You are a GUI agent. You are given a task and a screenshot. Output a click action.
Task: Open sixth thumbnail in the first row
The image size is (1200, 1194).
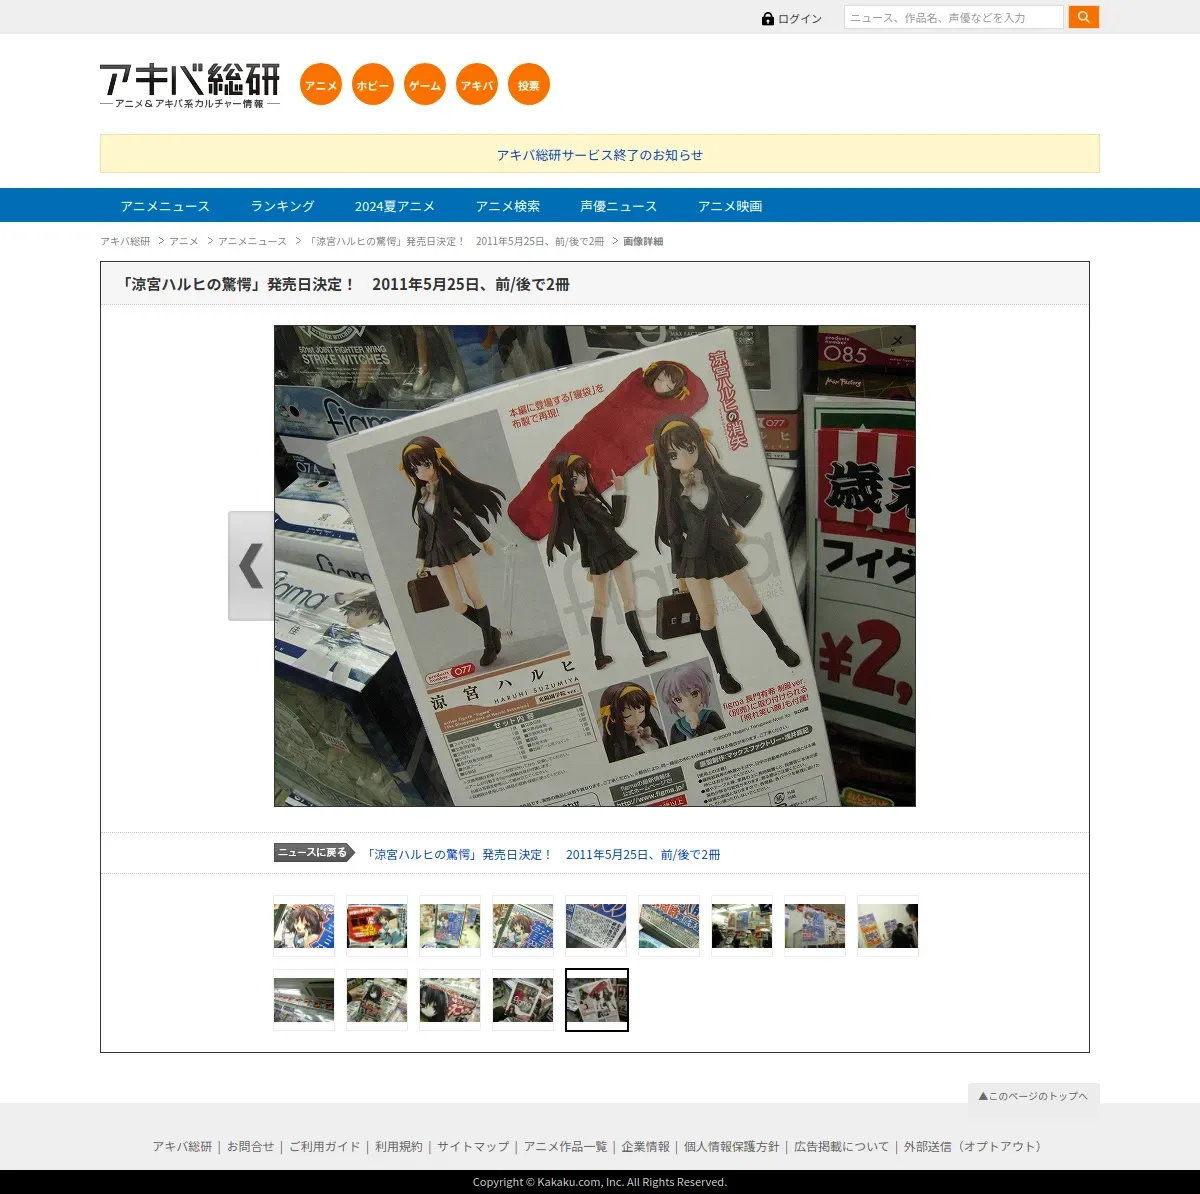(x=669, y=926)
